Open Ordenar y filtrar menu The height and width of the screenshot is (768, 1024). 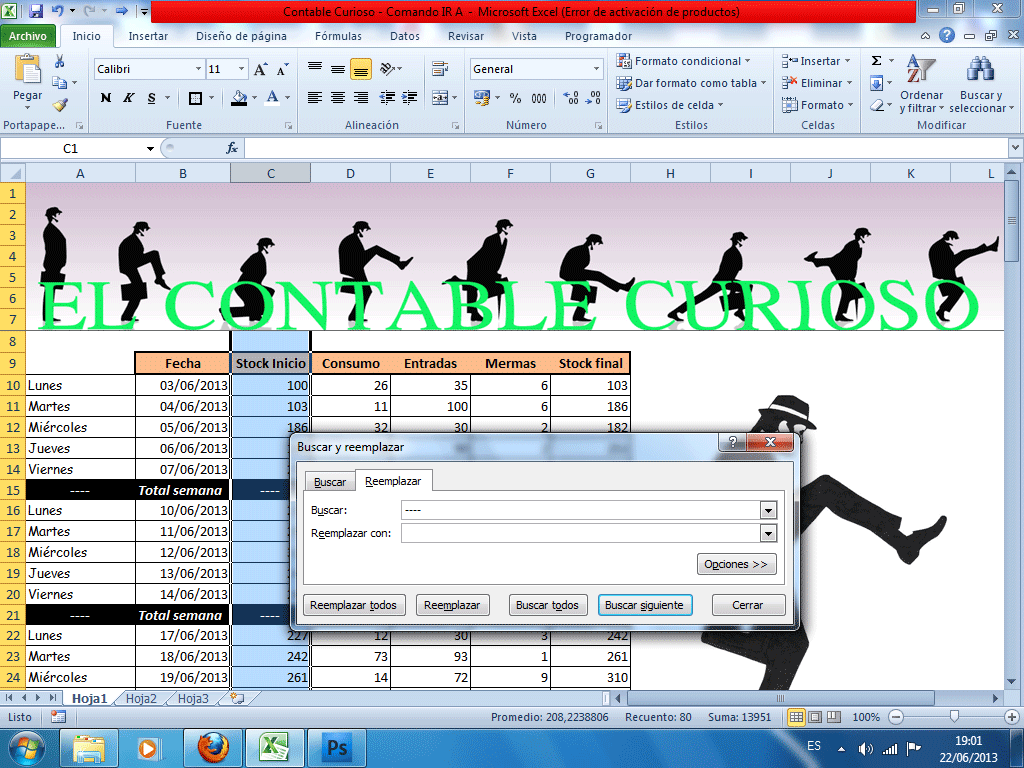[x=921, y=84]
